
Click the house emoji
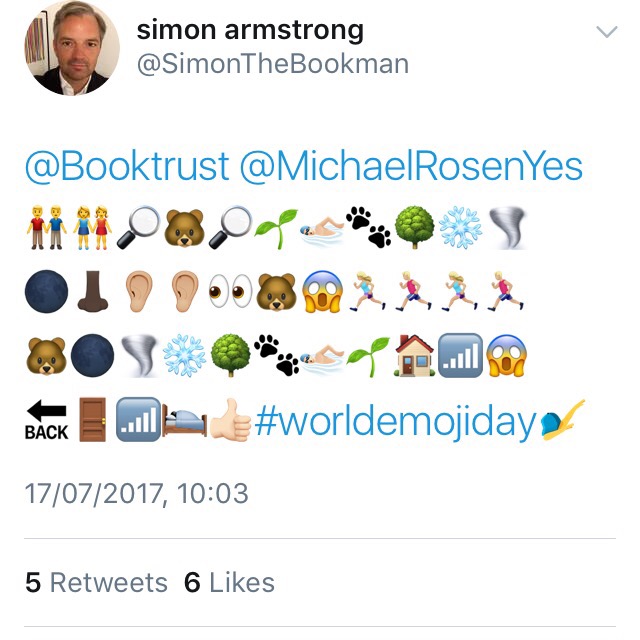[414, 355]
